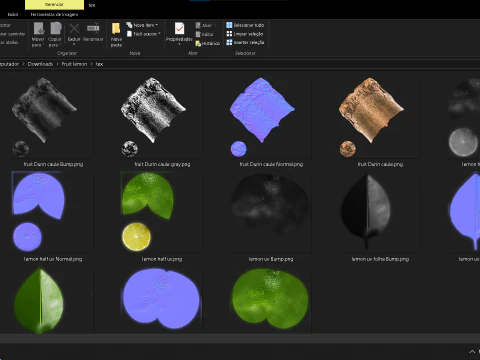Click the Editar icon in the ribbon
480x360 pixels.
coord(198,34)
